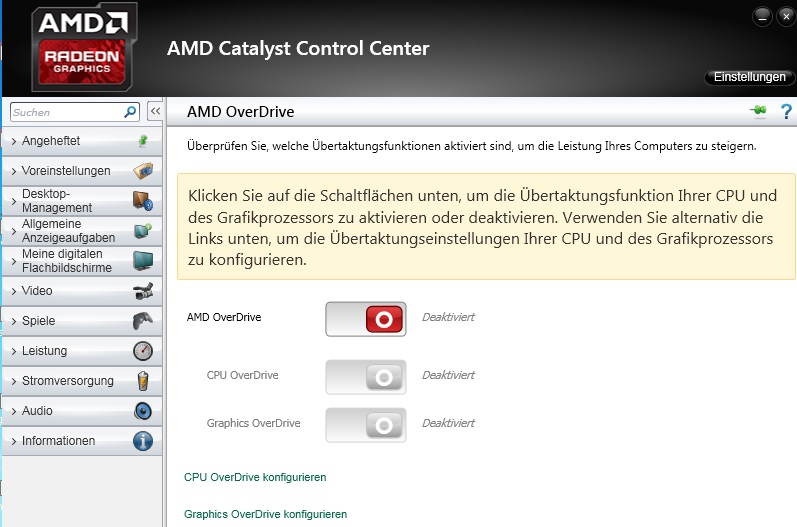Select the Informationen menu item
The height and width of the screenshot is (527, 797).
click(82, 441)
